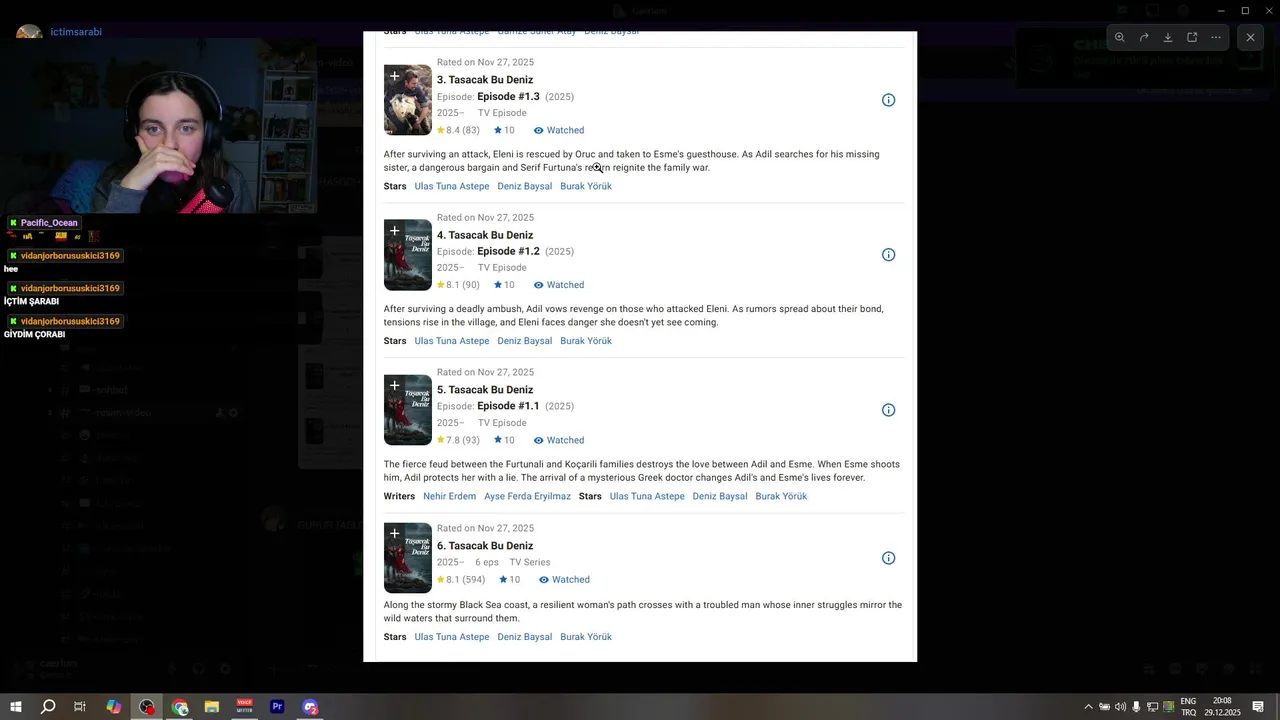Click the zoom magnifier icon in image viewer

click(1120, 37)
